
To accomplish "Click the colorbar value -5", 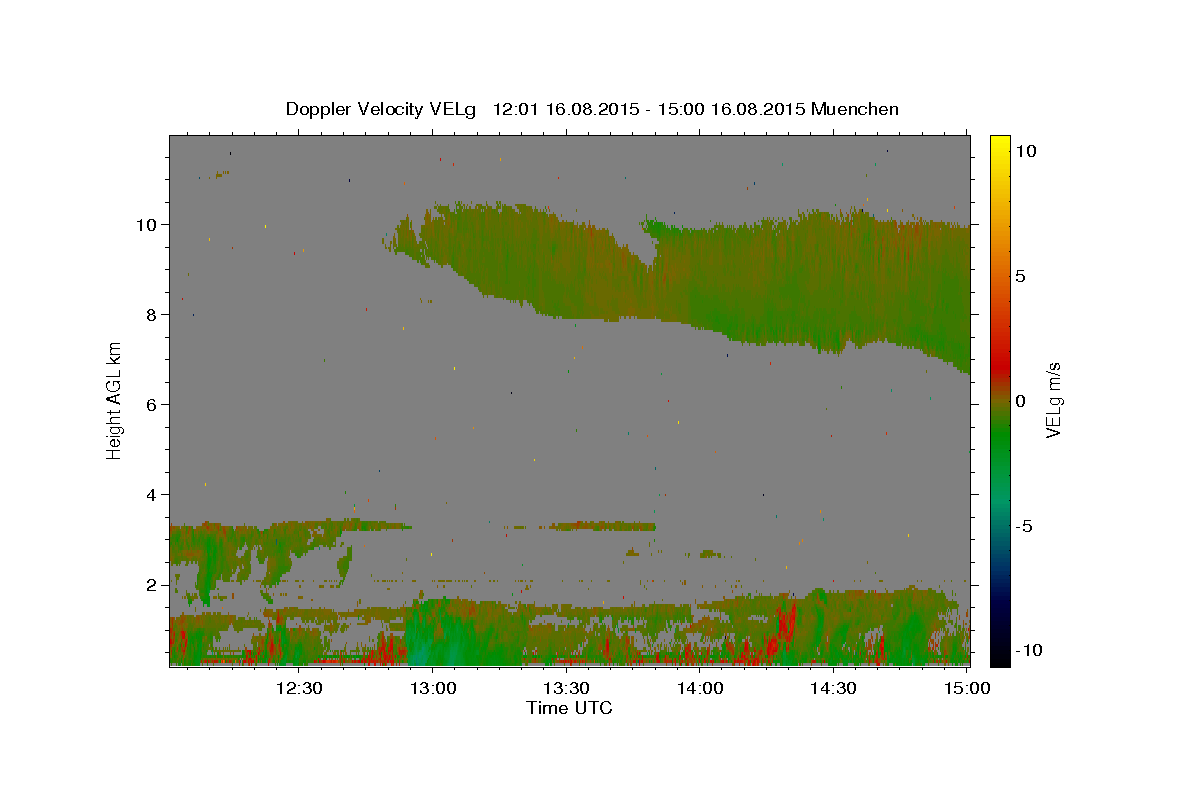I will pos(1024,526).
